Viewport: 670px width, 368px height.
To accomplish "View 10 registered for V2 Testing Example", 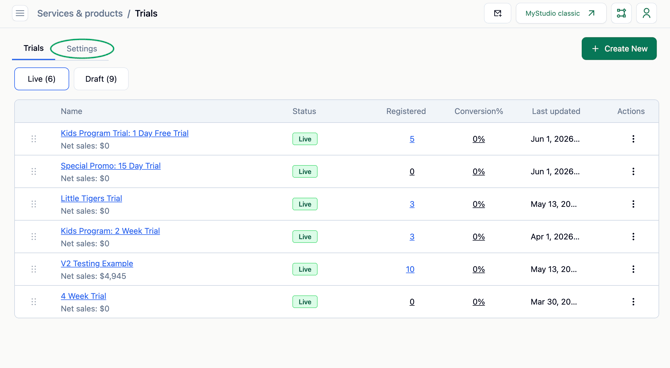I will coord(410,269).
